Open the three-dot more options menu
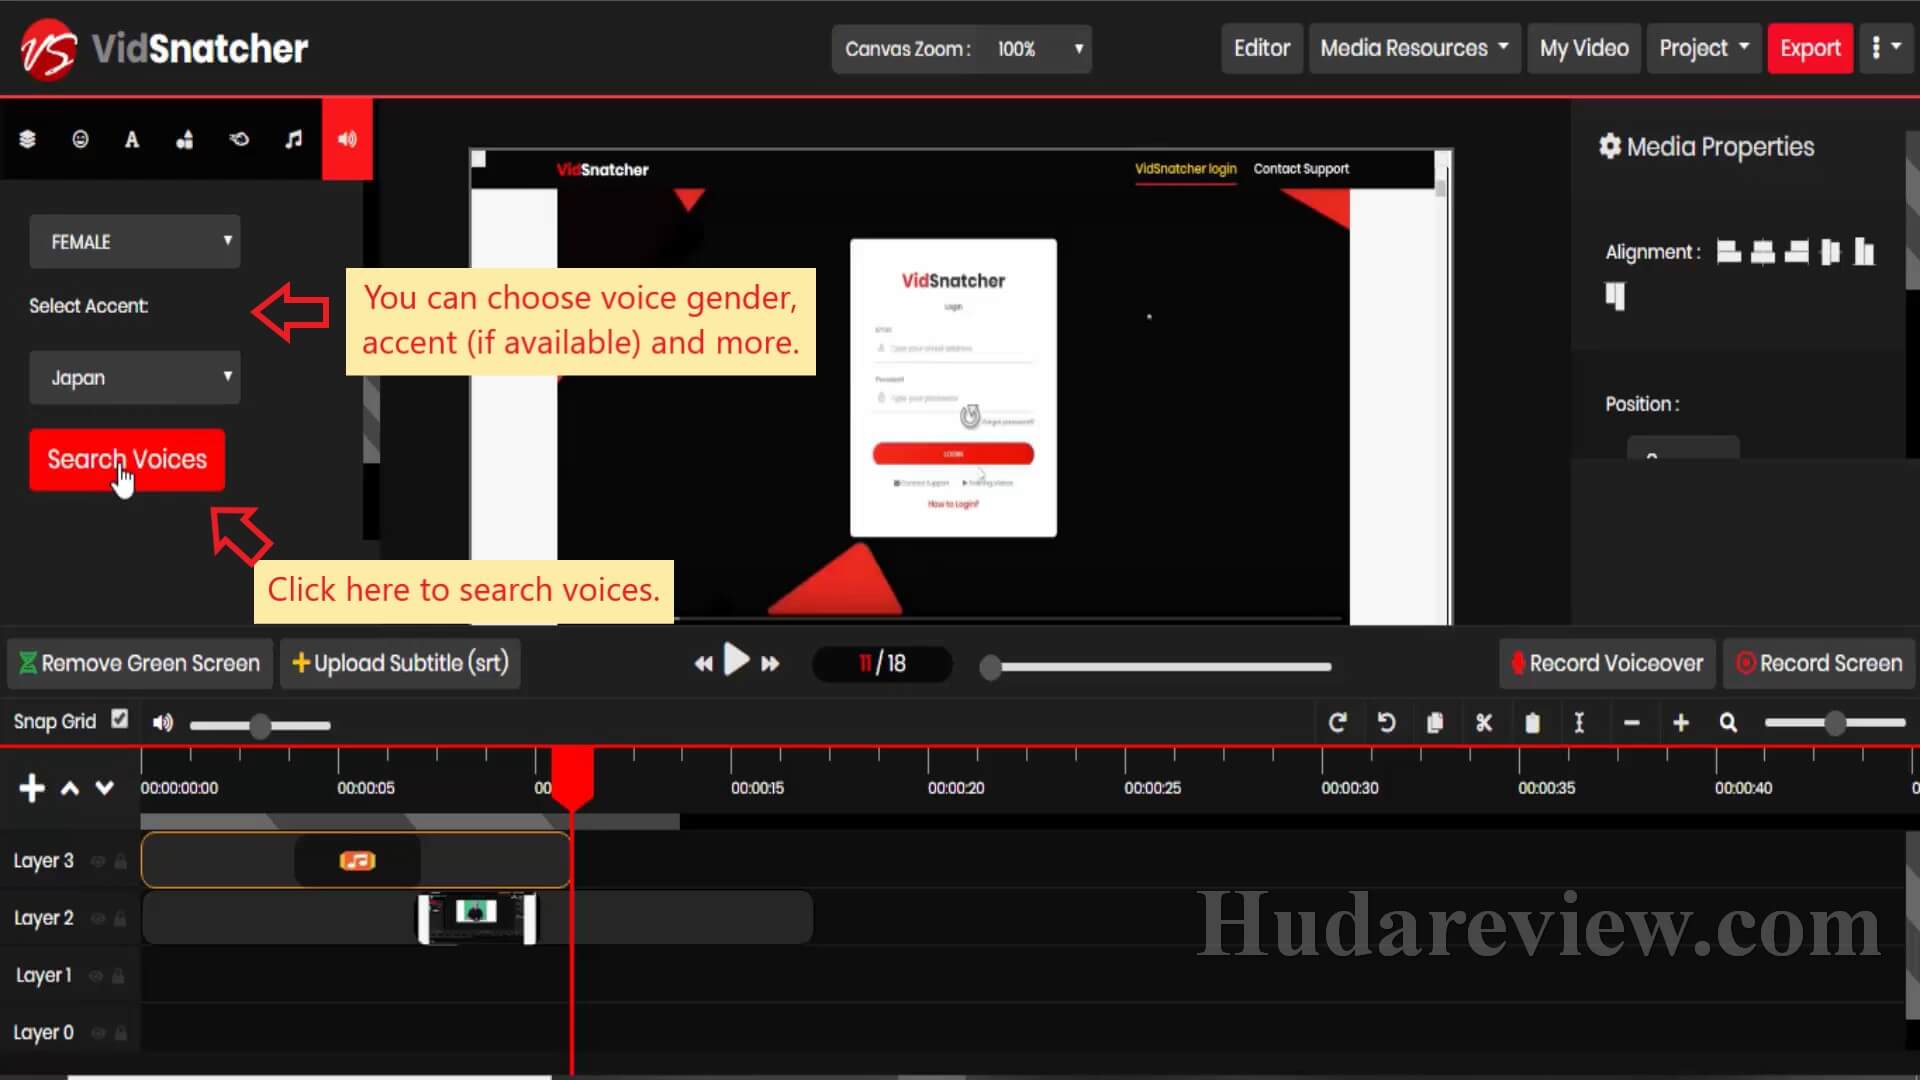Screen dimensions: 1920x1080 point(1886,48)
